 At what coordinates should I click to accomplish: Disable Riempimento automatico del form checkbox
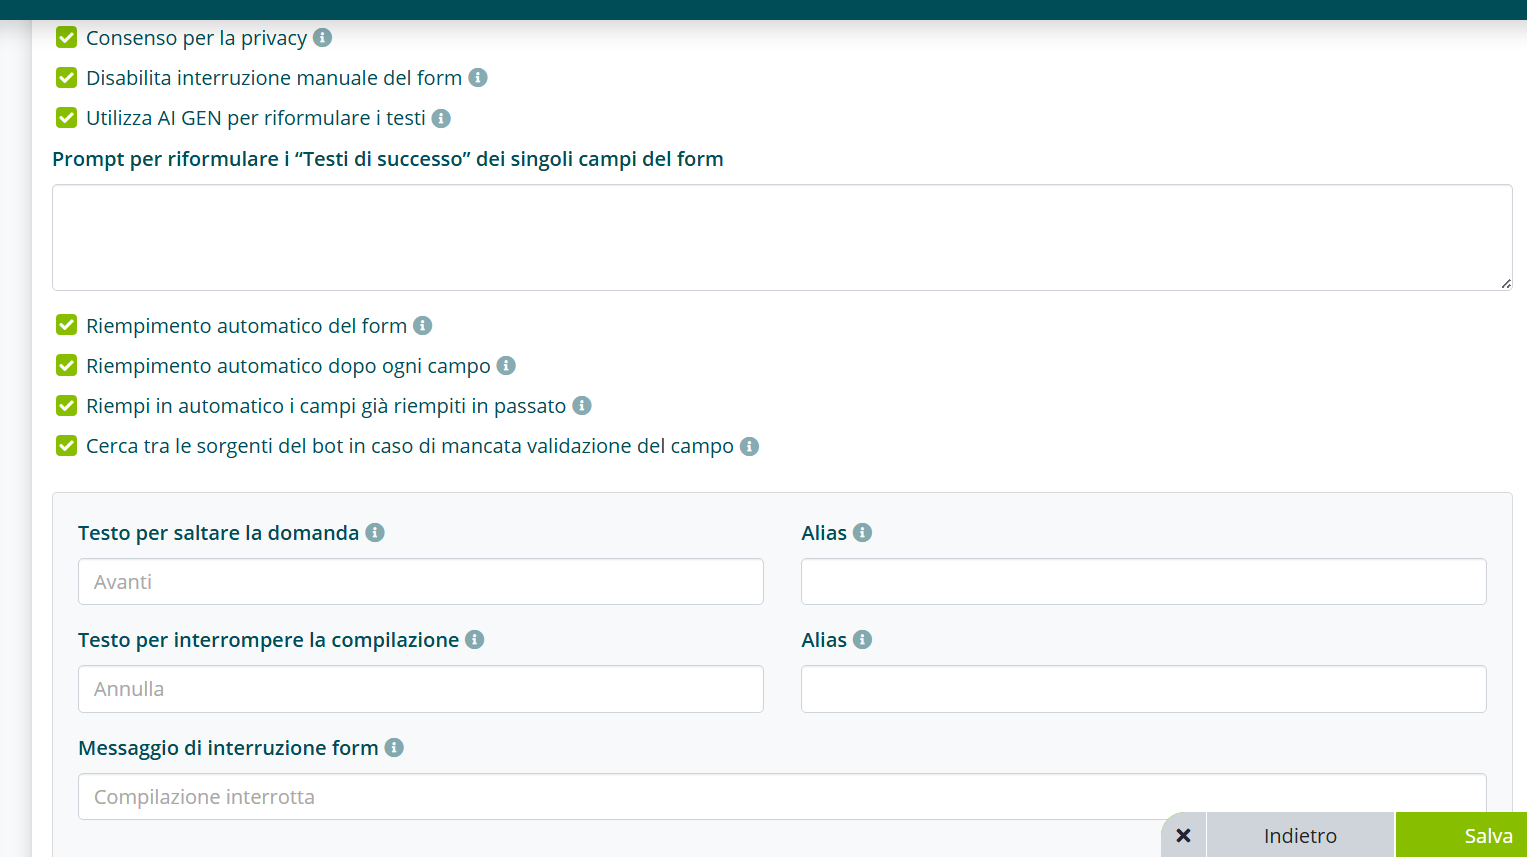point(67,325)
